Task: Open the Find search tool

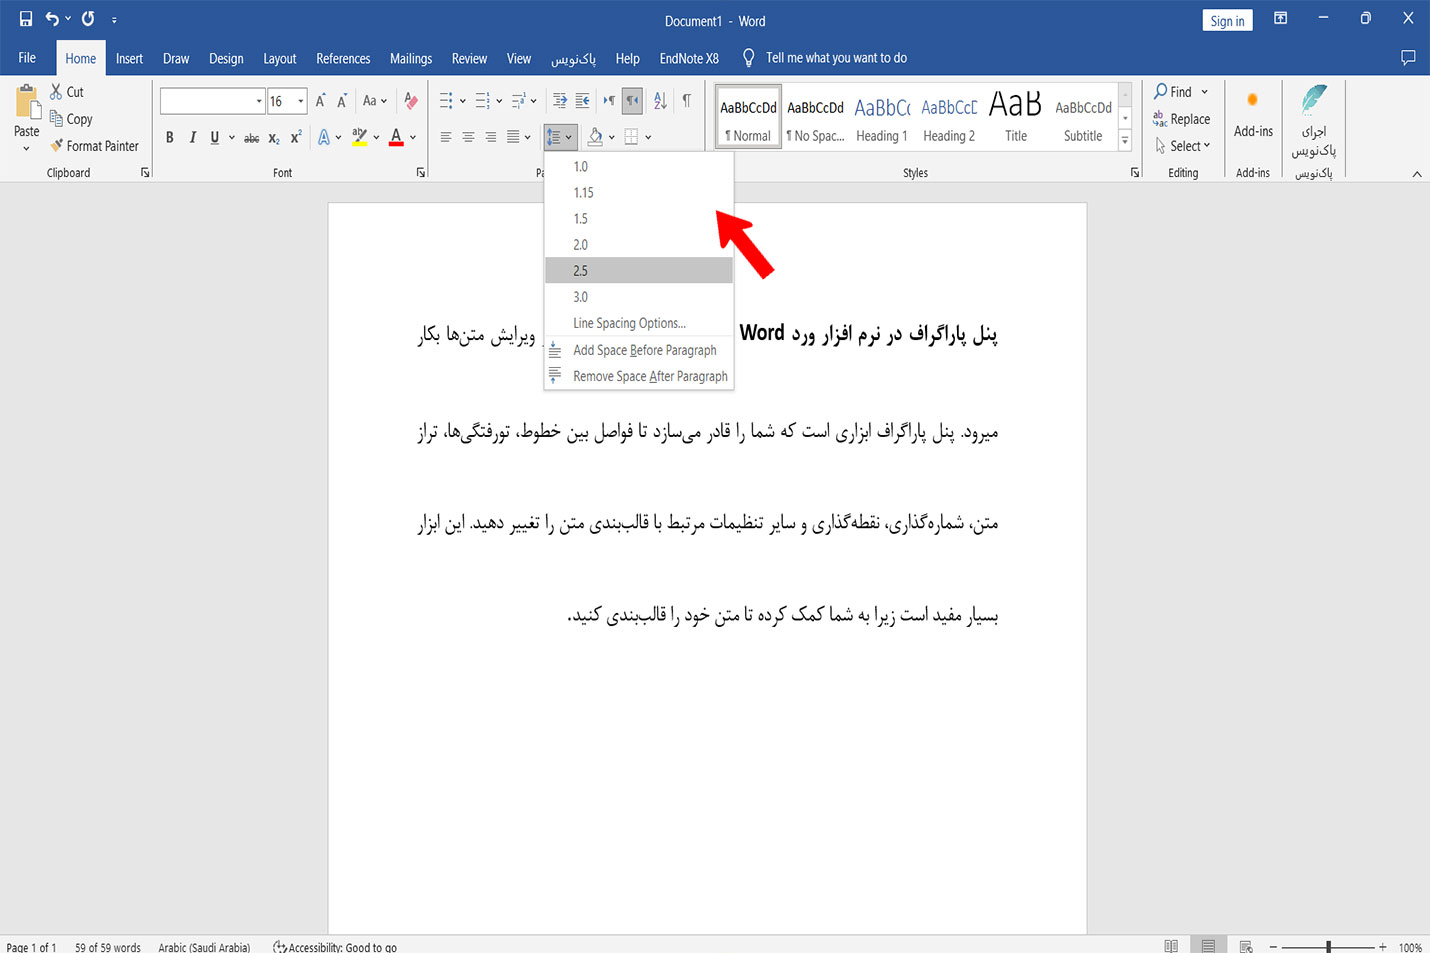Action: pos(1172,92)
